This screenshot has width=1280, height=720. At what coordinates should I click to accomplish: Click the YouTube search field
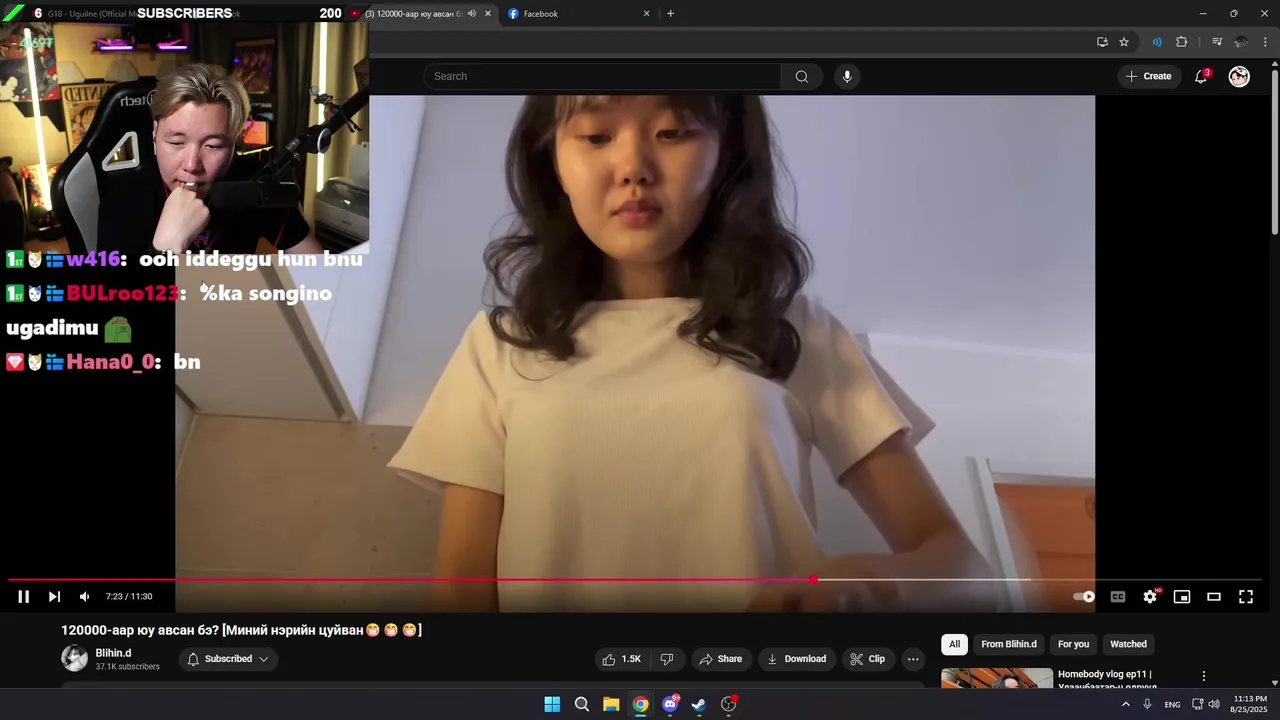coord(602,76)
